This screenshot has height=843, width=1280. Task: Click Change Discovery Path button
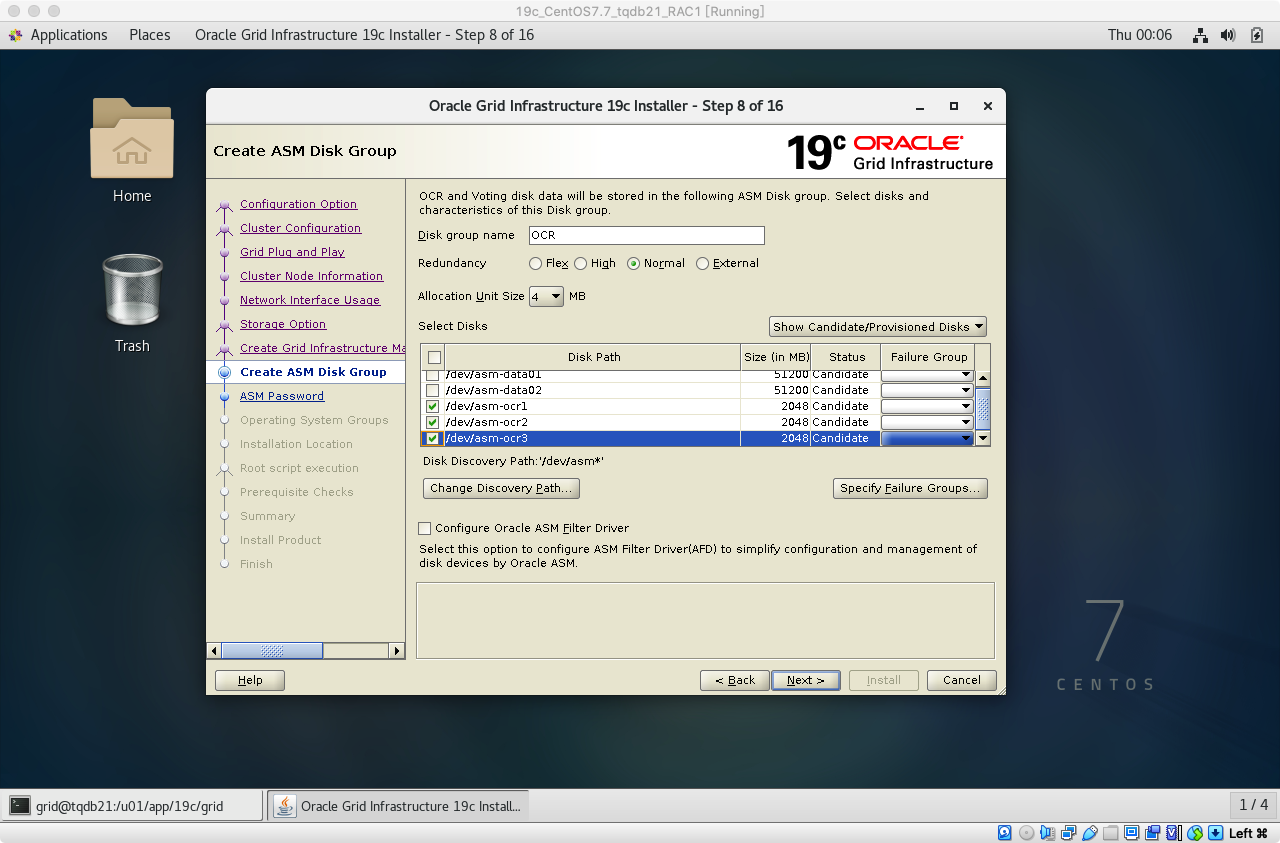coord(502,488)
